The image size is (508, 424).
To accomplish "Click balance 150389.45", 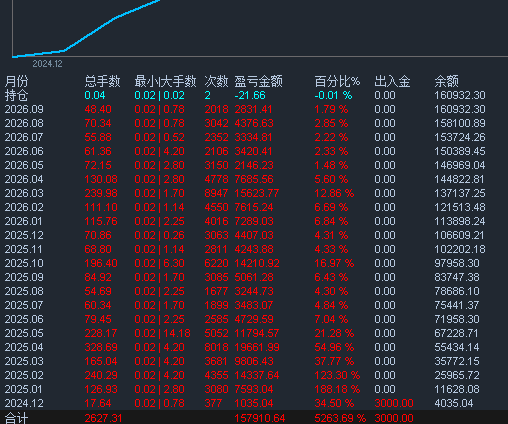I will tap(460, 152).
